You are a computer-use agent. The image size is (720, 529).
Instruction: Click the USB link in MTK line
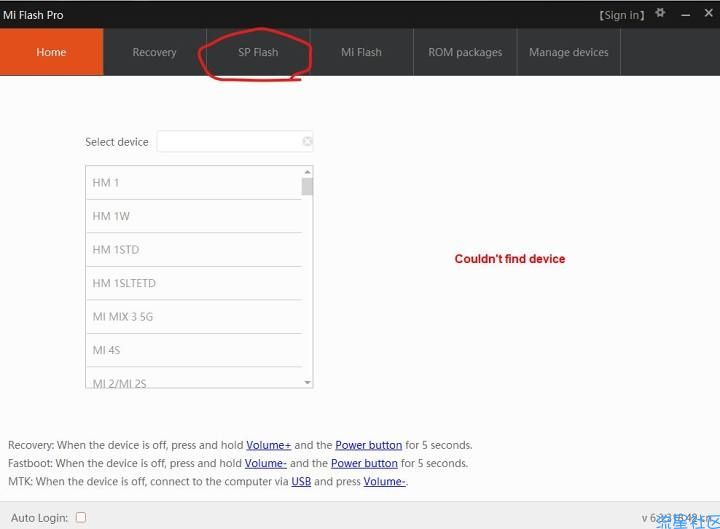pyautogui.click(x=301, y=481)
